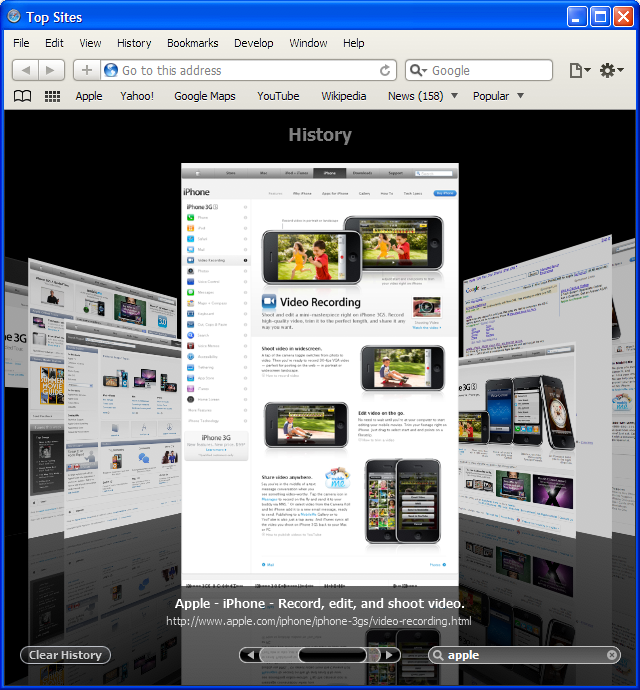640x690 pixels.
Task: Go back with the Back arrow button
Action: (x=26, y=70)
